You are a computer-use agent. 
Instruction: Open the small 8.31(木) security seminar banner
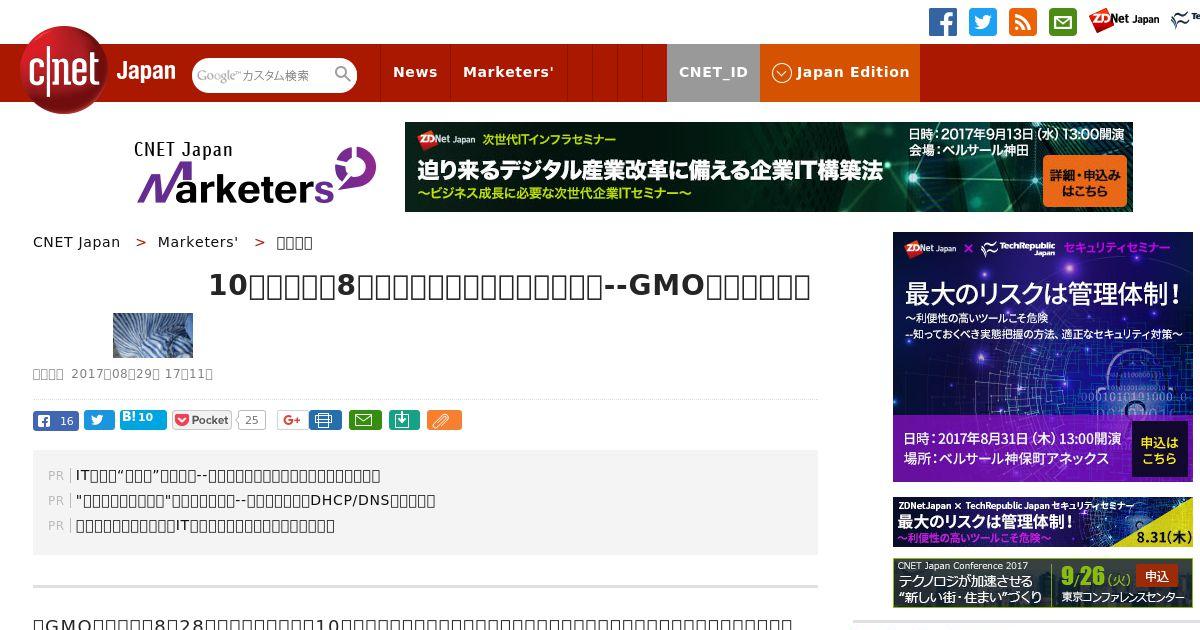pos(1043,522)
